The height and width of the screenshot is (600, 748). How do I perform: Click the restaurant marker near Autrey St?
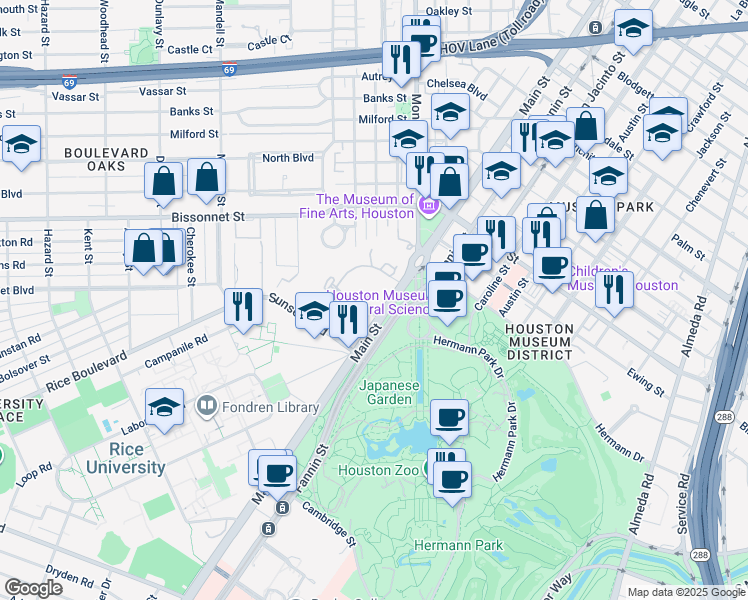click(x=402, y=61)
